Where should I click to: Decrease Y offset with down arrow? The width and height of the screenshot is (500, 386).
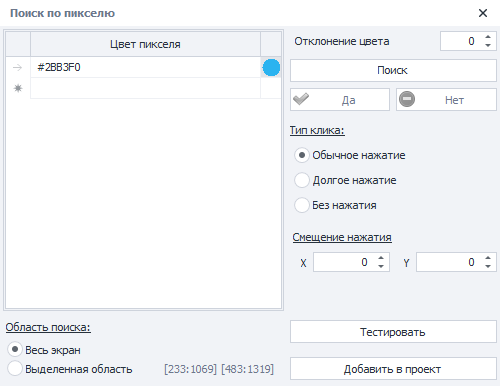point(488,266)
